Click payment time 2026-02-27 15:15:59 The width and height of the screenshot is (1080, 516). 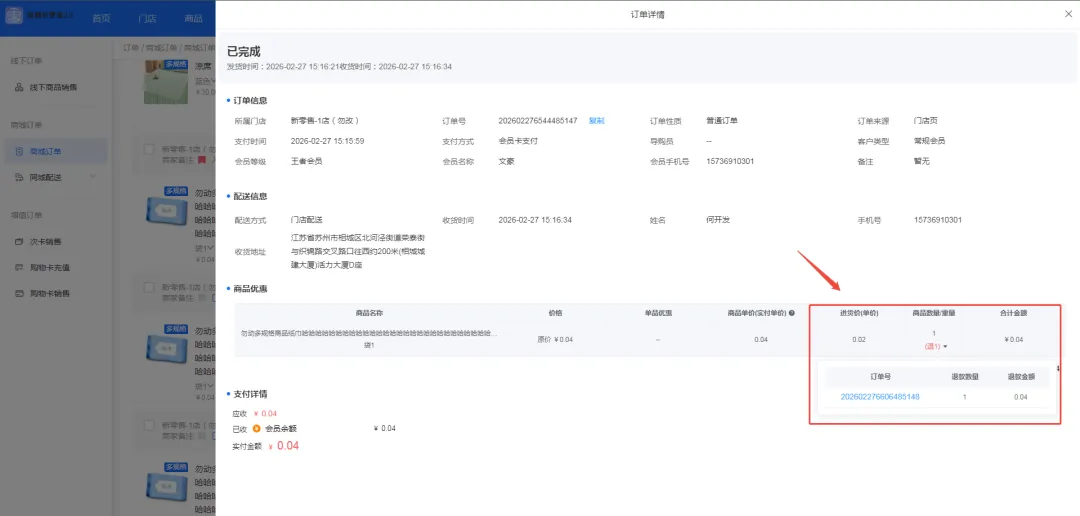pos(327,141)
